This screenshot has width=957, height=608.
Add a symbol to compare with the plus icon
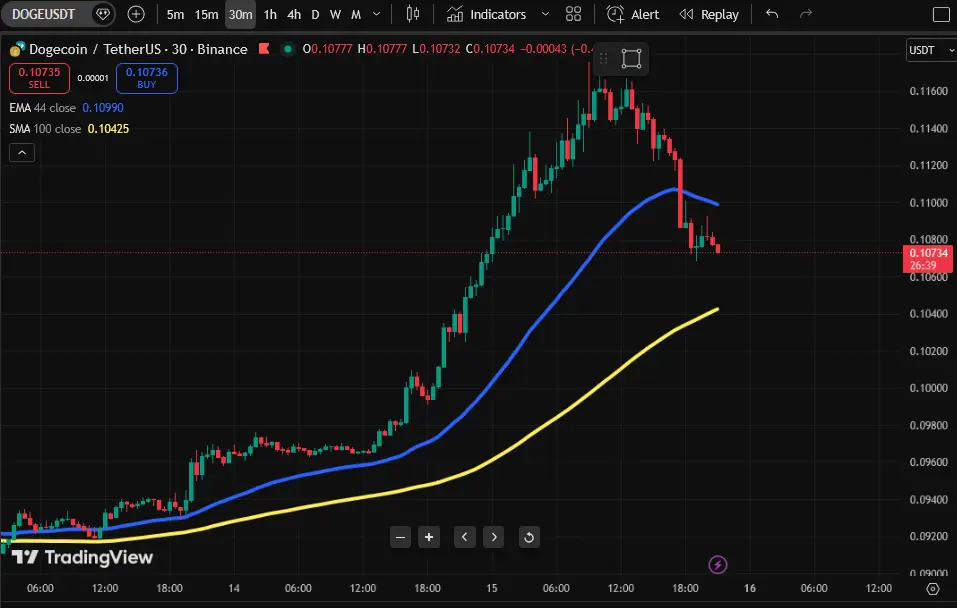(x=136, y=14)
